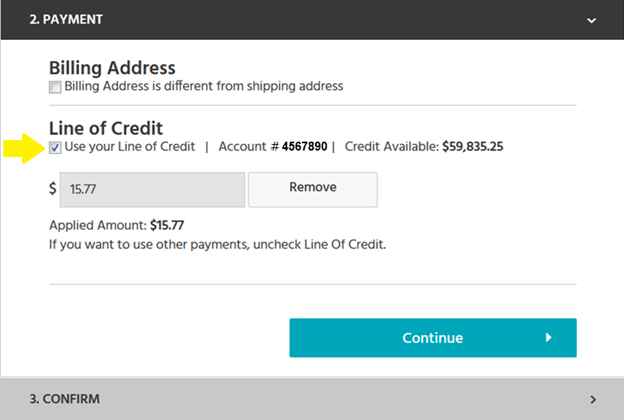Click the Remove button
Image resolution: width=624 pixels, height=420 pixels.
pos(313,189)
